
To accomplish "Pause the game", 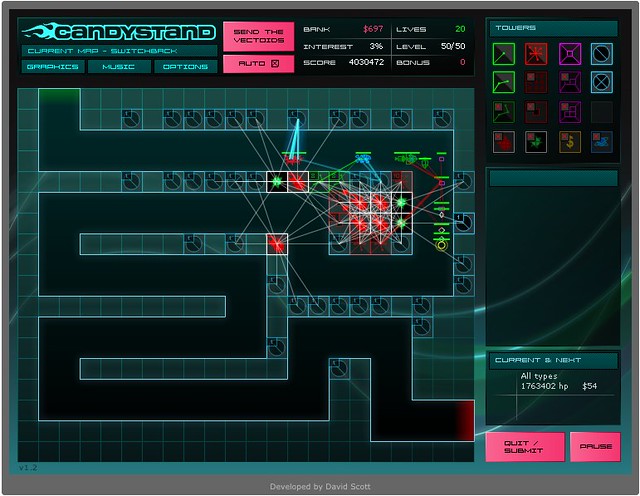I will tap(595, 447).
